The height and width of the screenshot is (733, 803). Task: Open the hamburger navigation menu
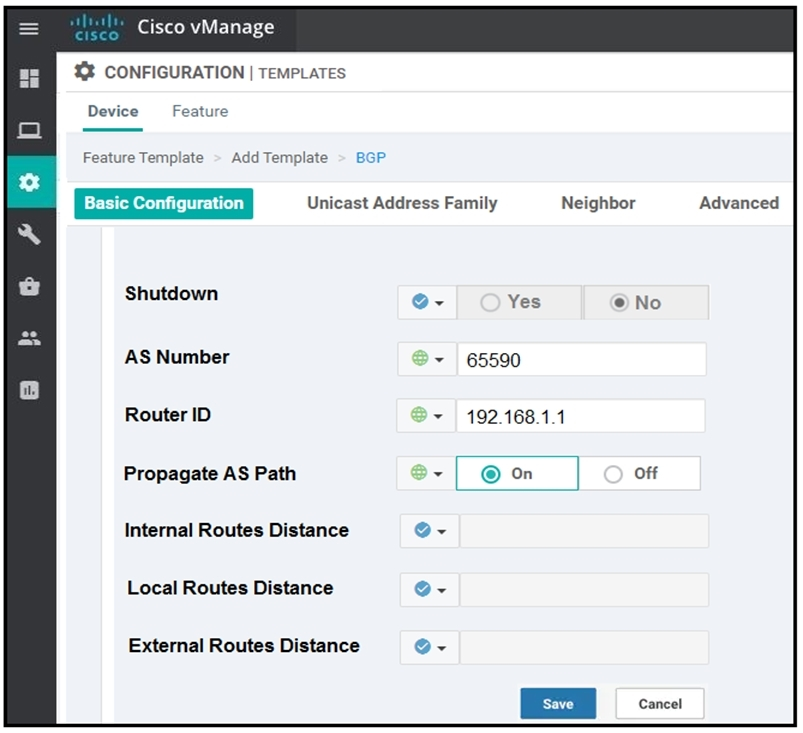click(29, 29)
